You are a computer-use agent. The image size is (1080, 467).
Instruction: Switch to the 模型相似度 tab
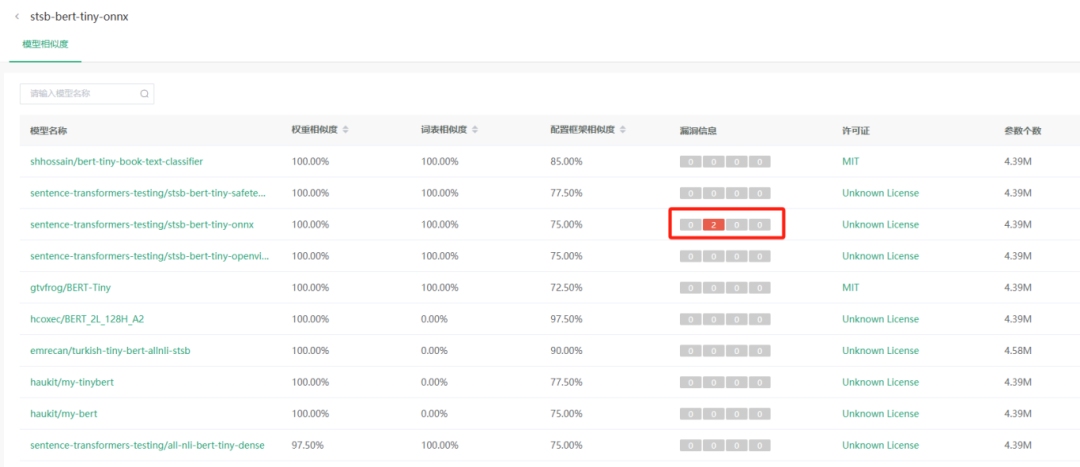[45, 44]
